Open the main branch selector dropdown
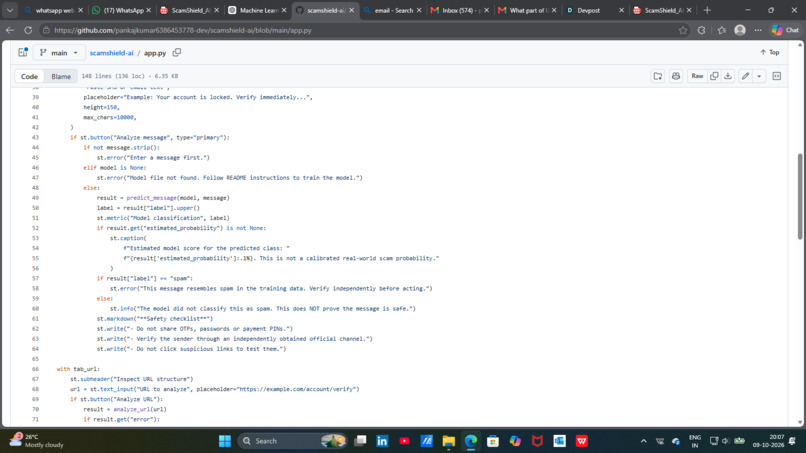The image size is (806, 453). (x=59, y=52)
